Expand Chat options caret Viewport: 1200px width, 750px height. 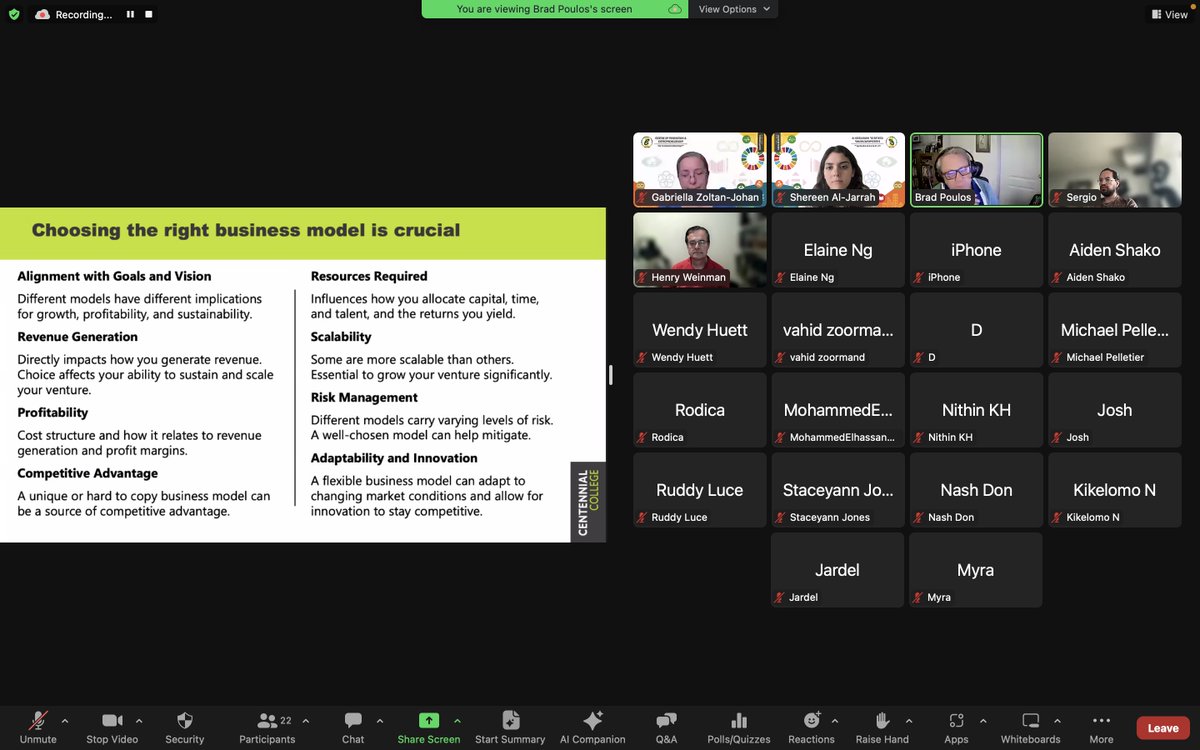379,720
